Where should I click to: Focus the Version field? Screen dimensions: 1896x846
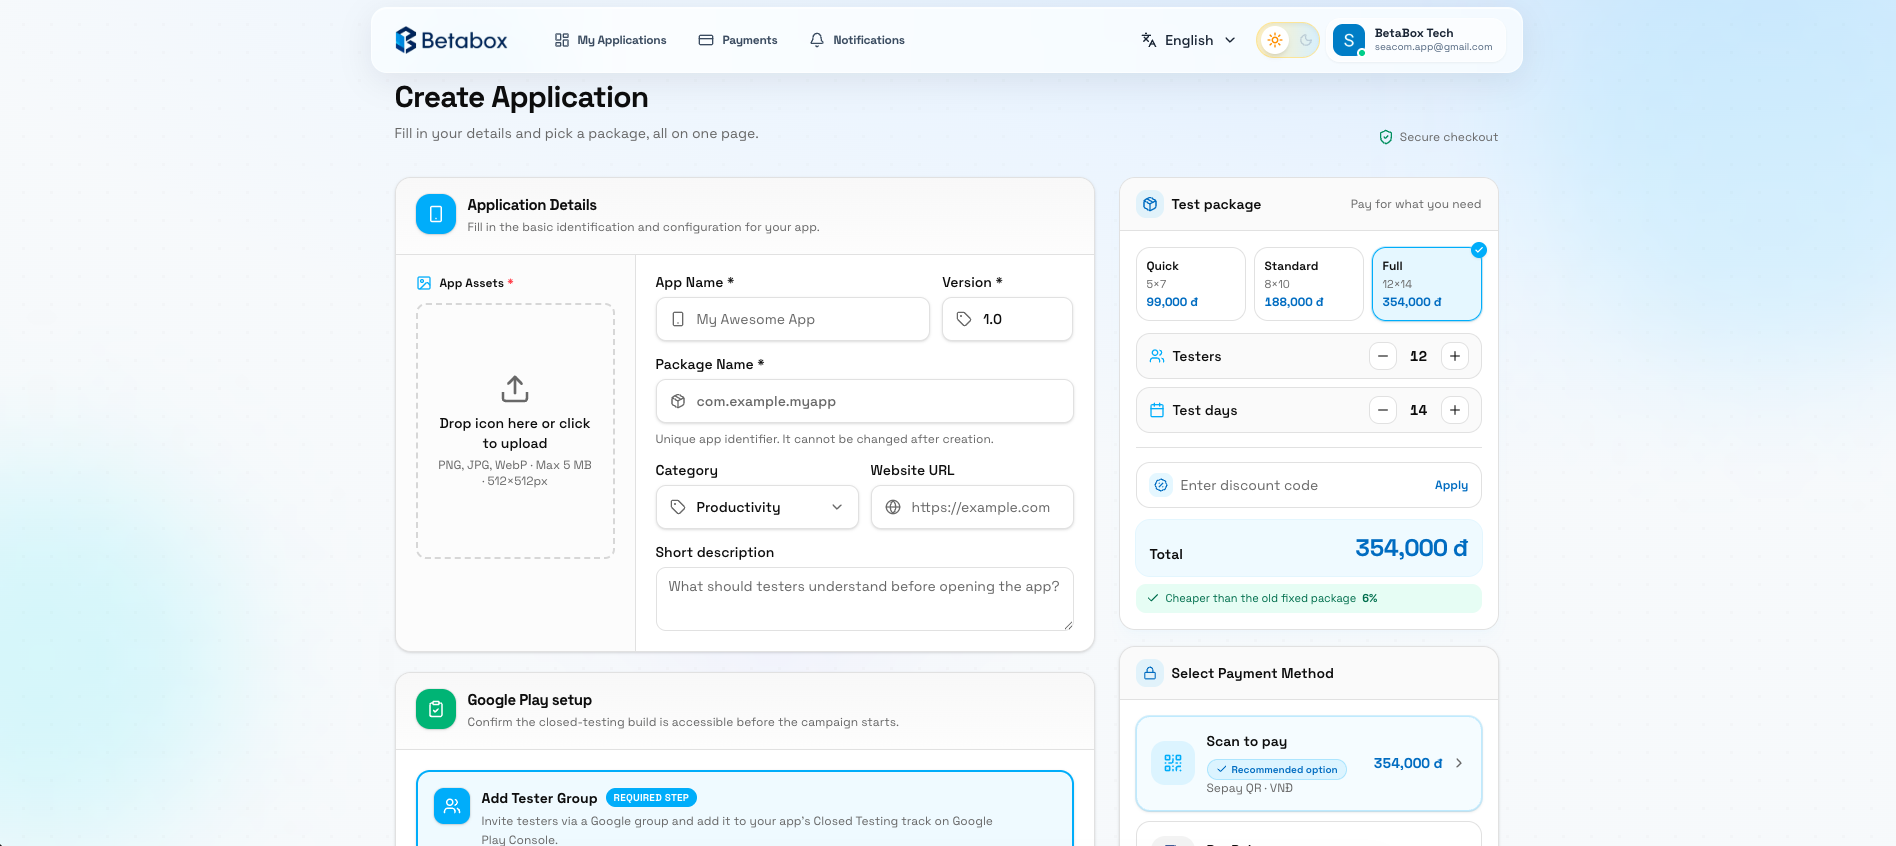1007,319
